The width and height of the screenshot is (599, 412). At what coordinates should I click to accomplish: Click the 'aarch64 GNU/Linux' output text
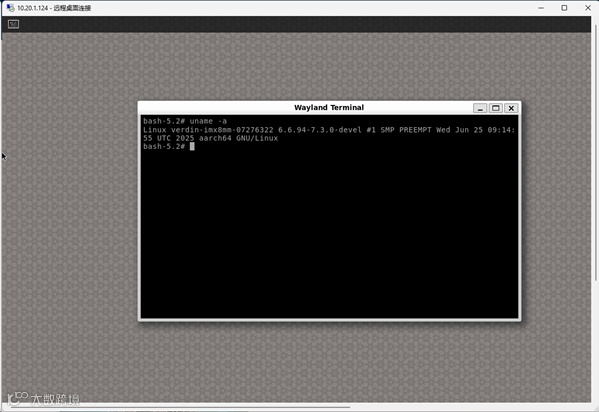click(x=238, y=138)
